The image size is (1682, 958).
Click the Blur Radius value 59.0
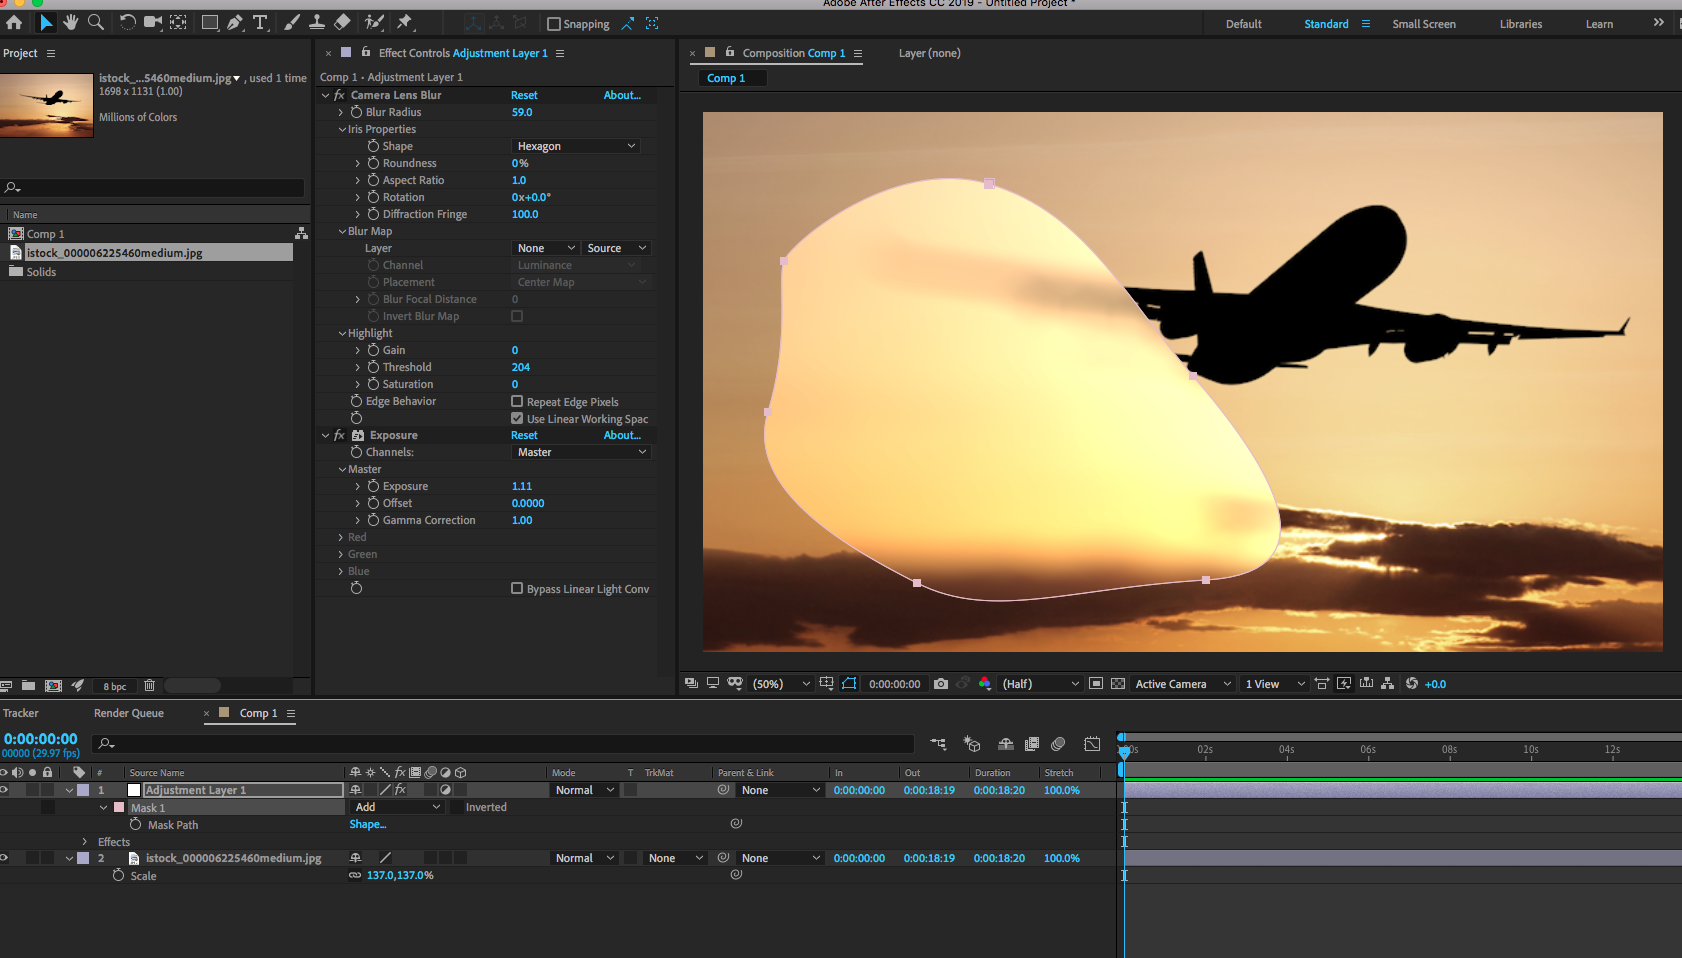tap(522, 113)
